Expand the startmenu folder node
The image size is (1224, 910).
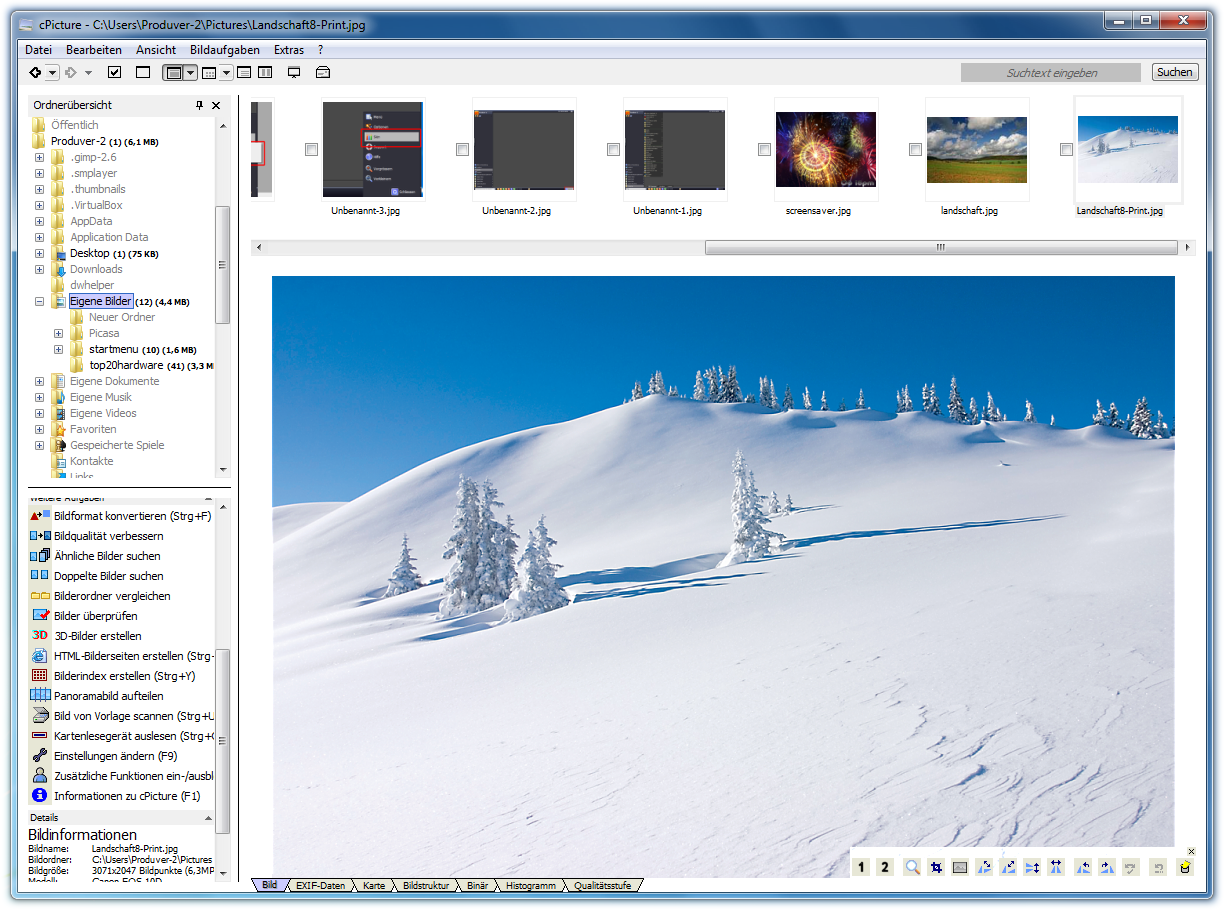click(58, 349)
